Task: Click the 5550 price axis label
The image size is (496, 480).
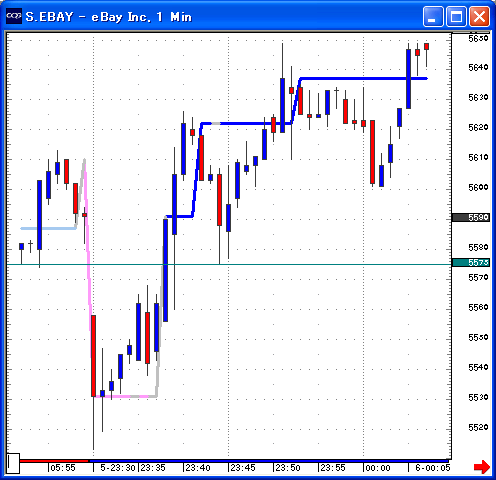Action: coord(478,338)
